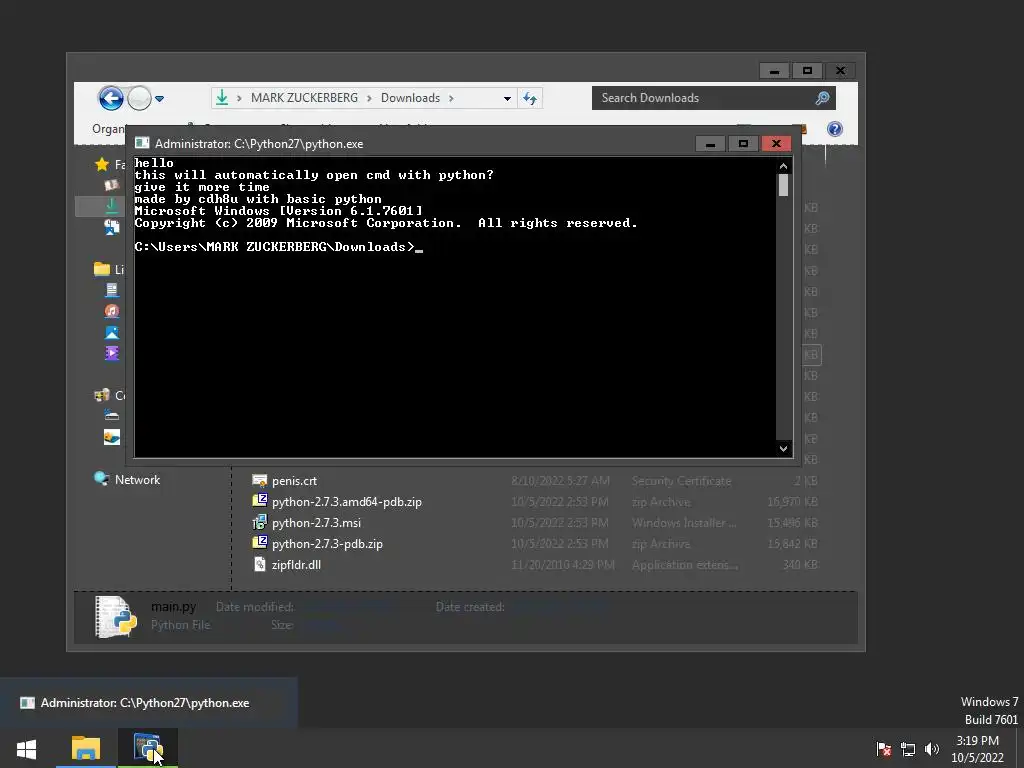Click the Downloads arrow icon in address bar
Screen dimensions: 1024x768
point(222,98)
